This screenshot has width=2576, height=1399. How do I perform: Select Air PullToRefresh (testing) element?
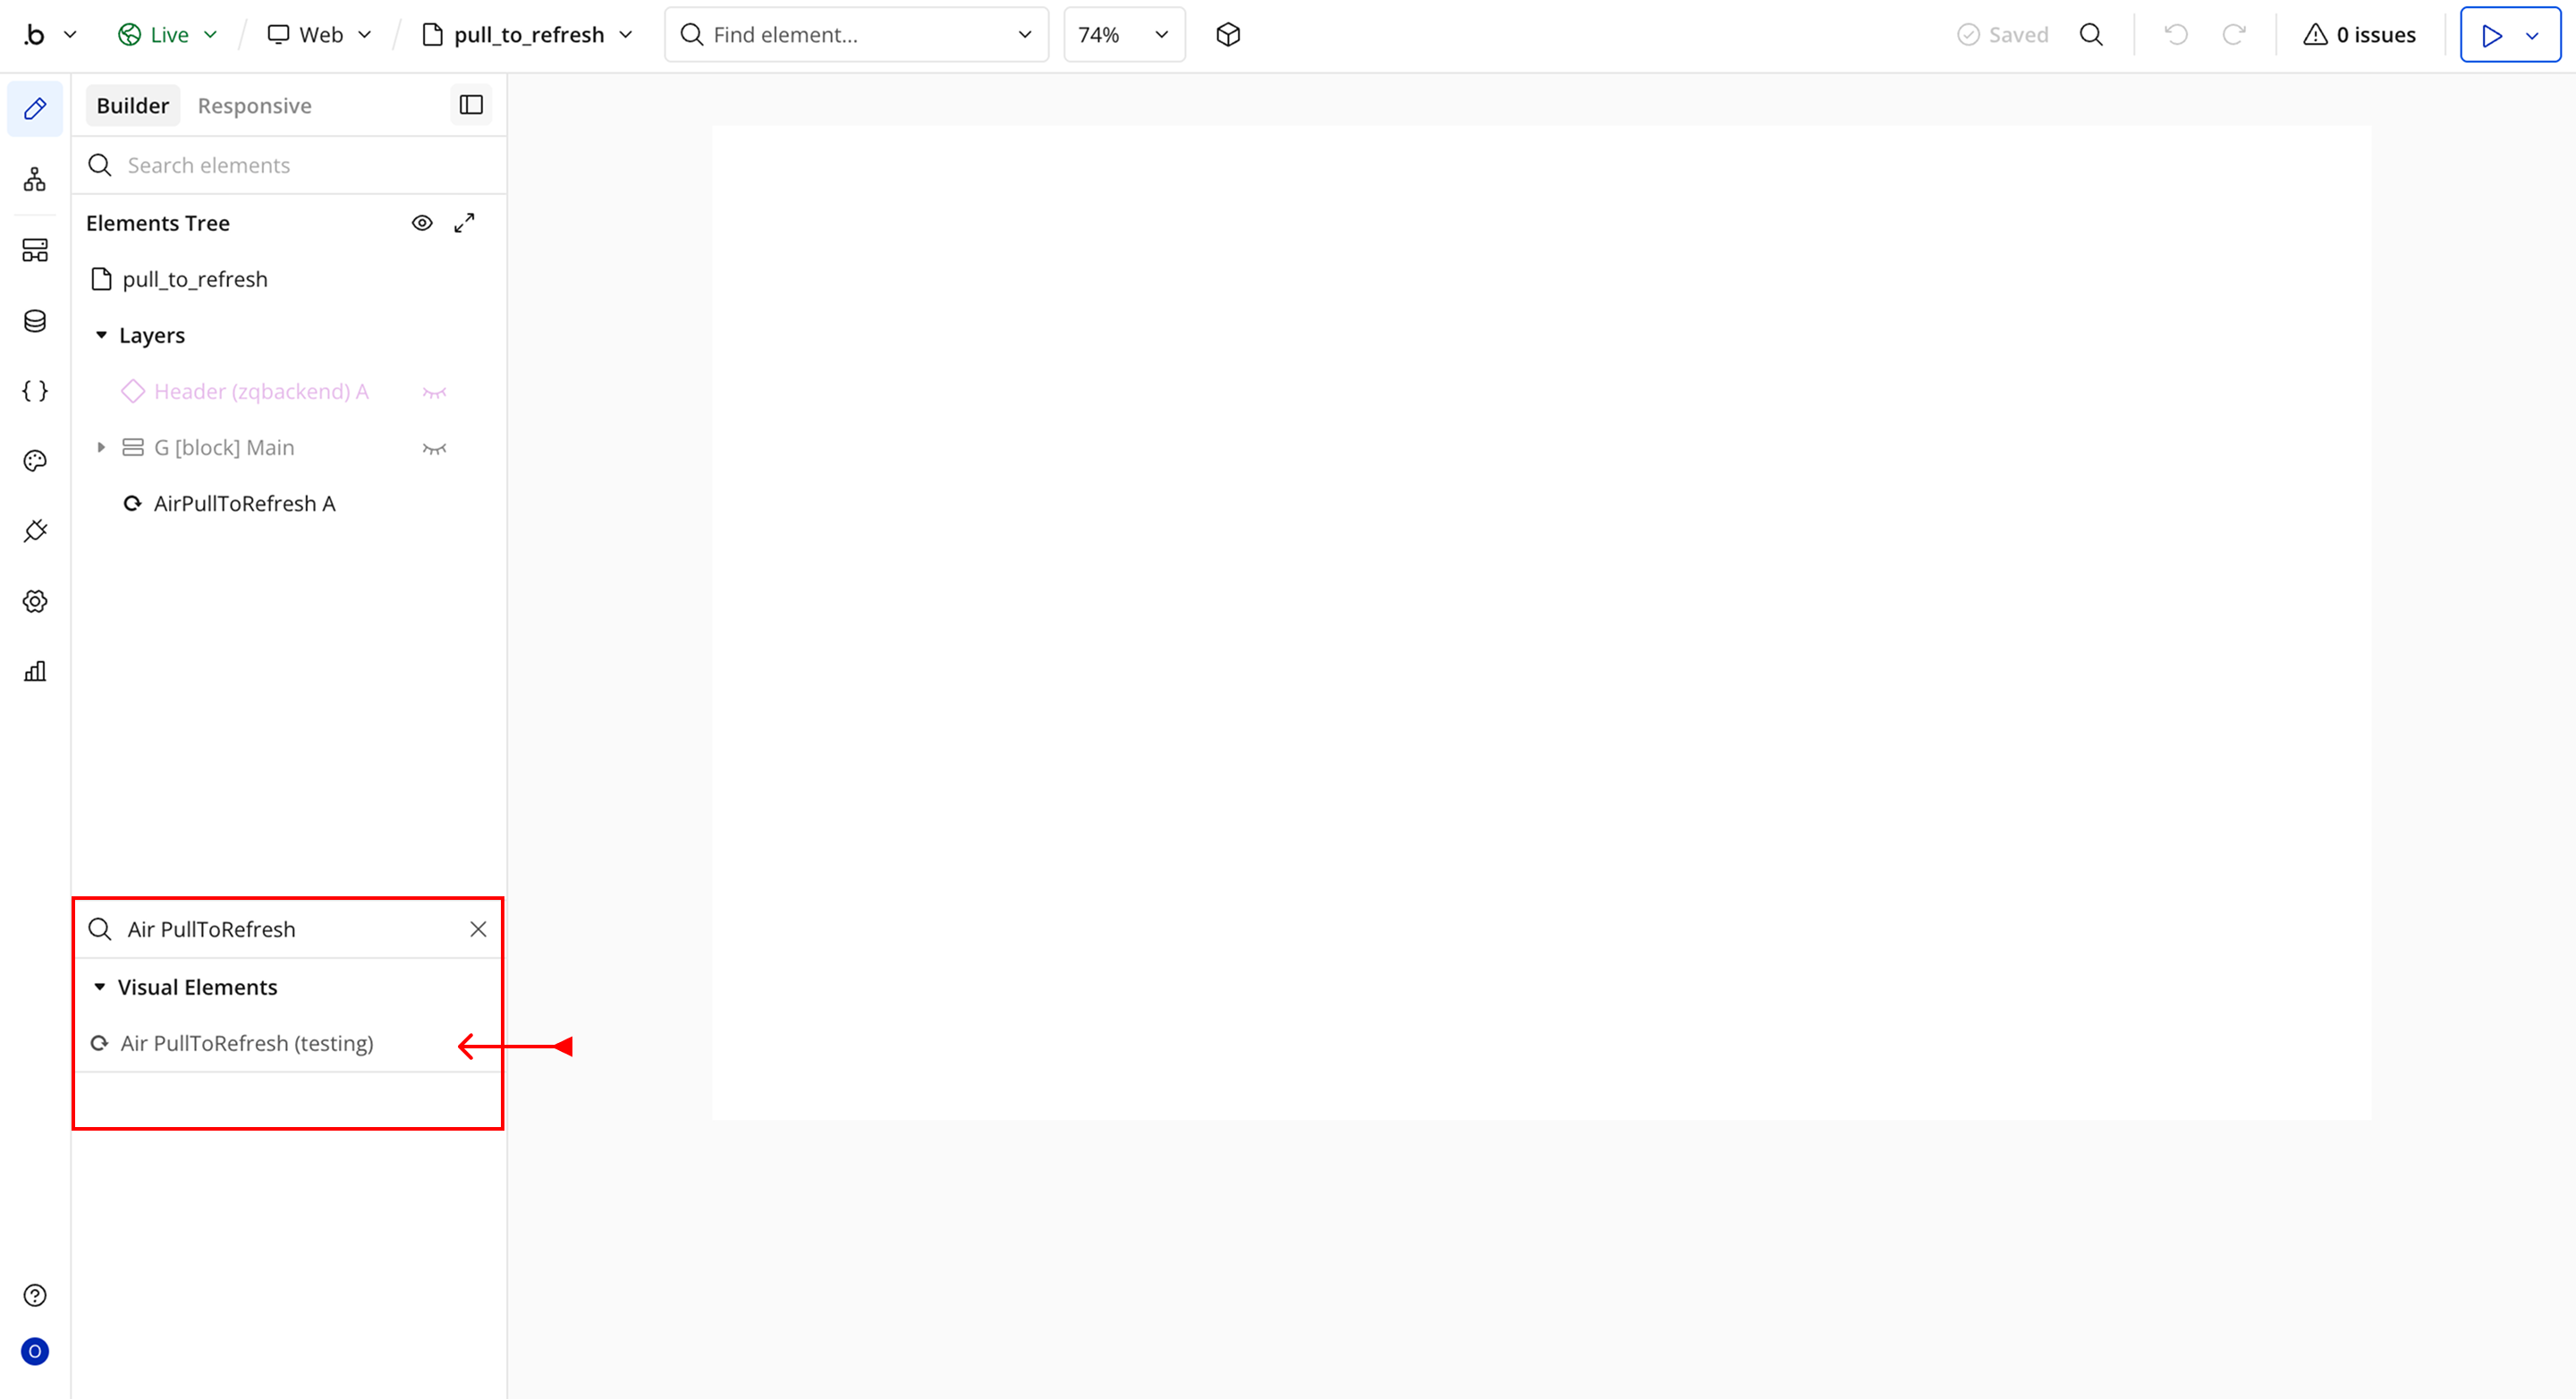click(246, 1043)
